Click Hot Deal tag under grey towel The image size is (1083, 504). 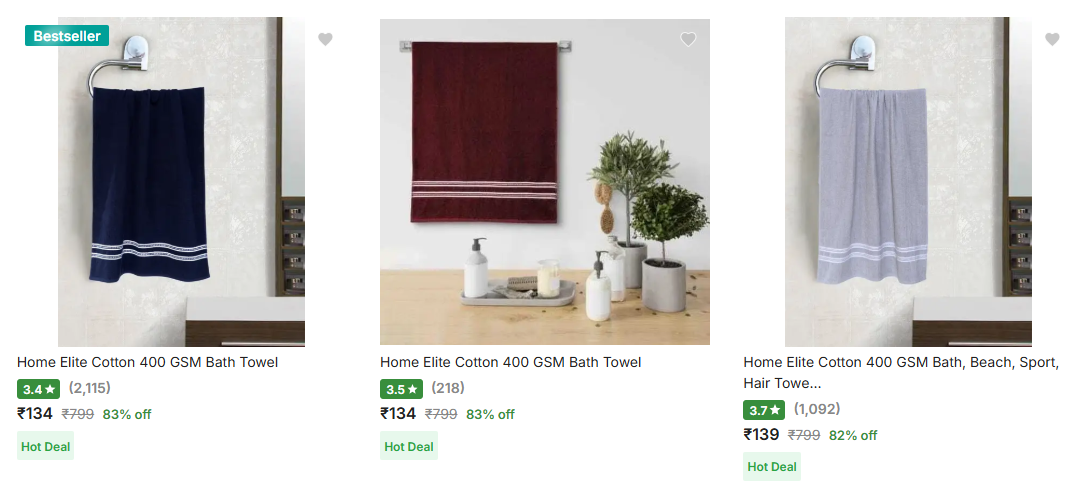(x=772, y=467)
